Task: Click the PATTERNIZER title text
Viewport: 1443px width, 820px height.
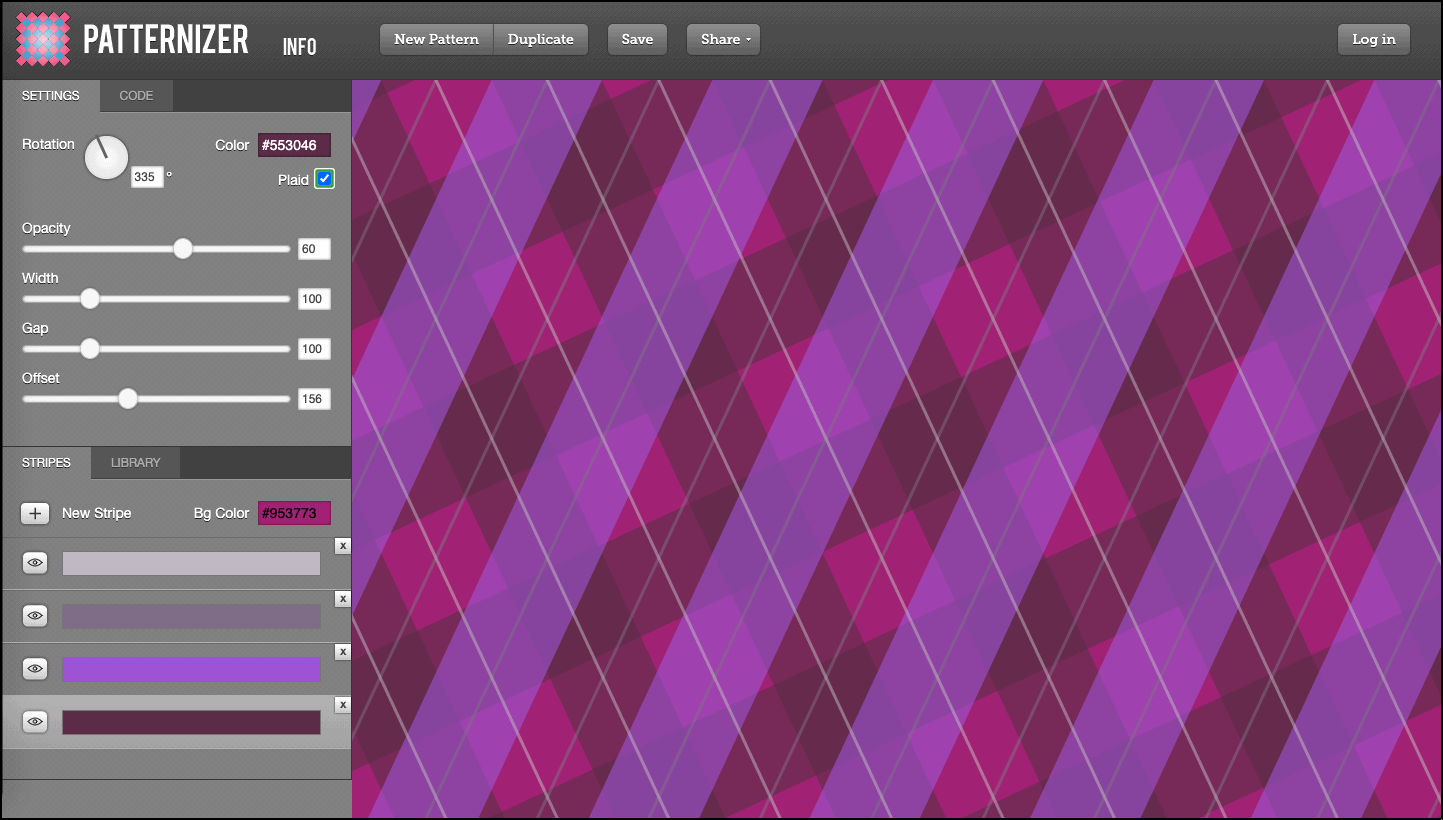Action: click(x=165, y=39)
